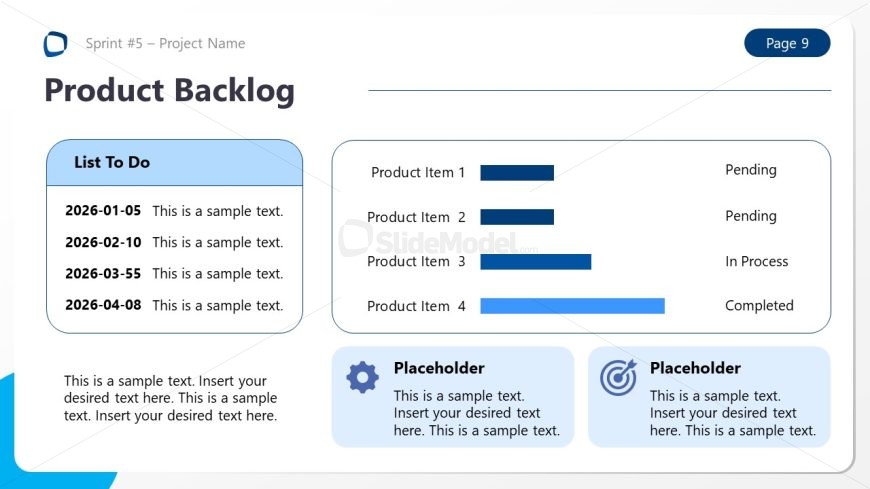Click the sample paragraph below the to-do list
Image resolution: width=870 pixels, height=489 pixels.
(x=170, y=398)
